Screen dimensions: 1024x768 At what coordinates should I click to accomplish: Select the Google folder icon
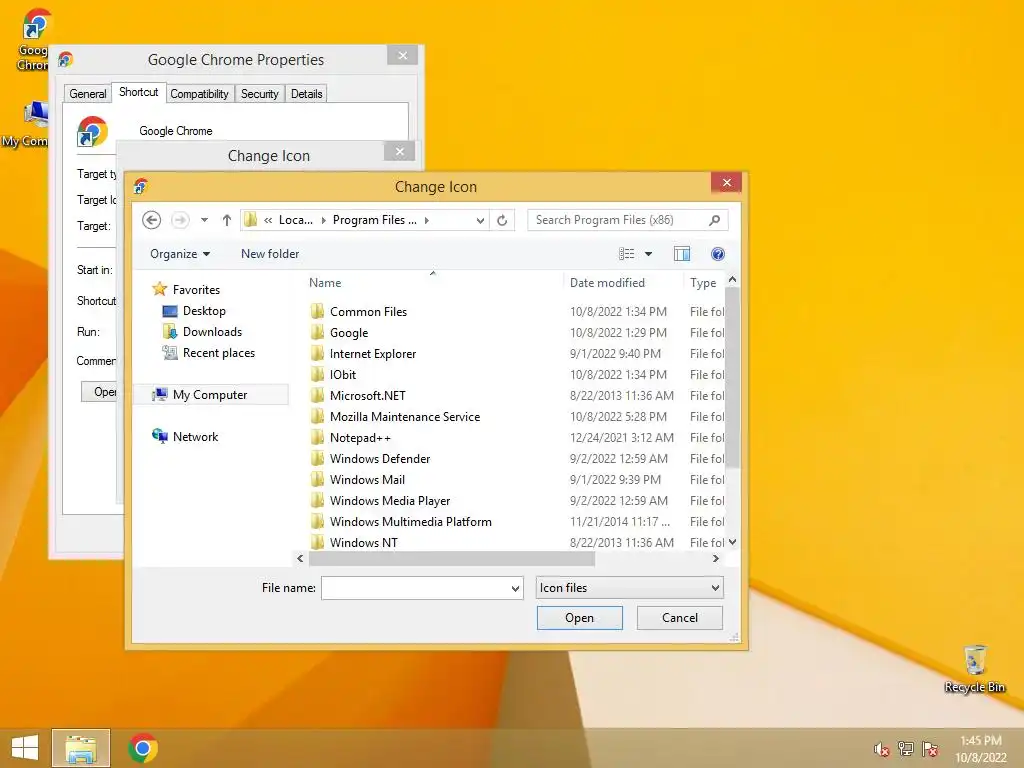coord(317,332)
